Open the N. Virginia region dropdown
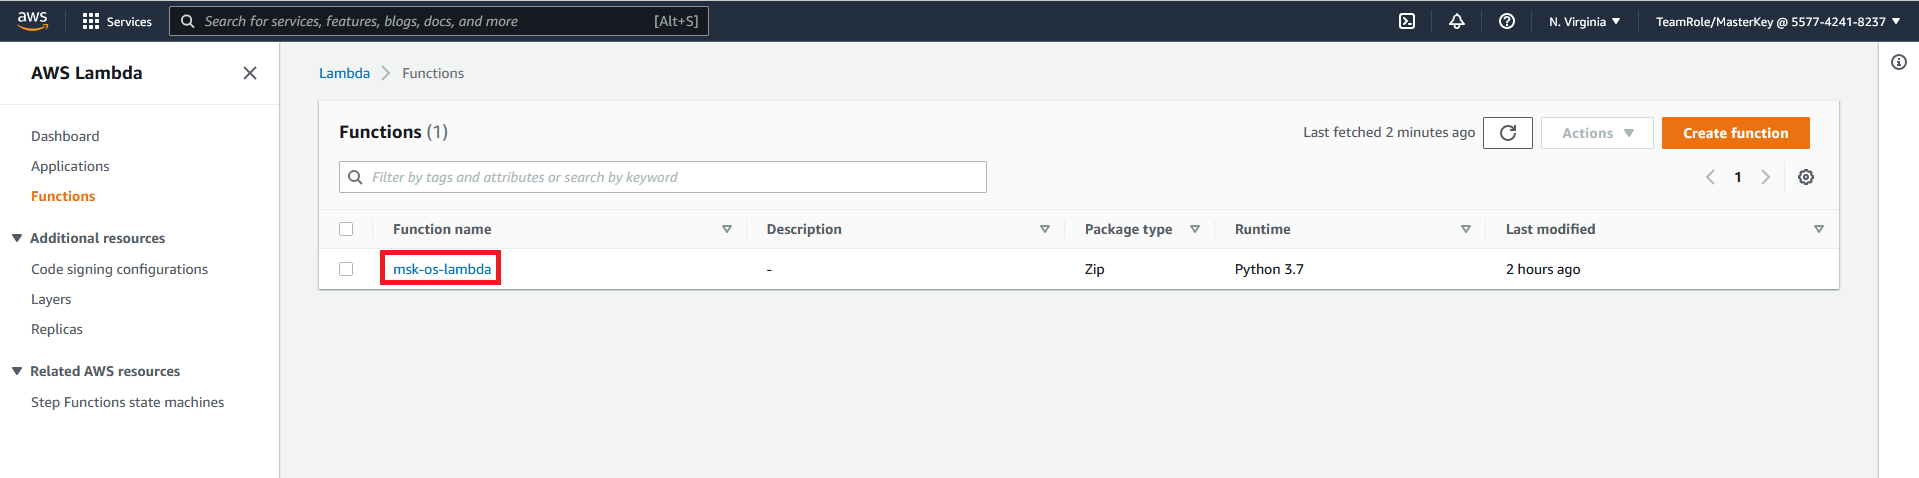The width and height of the screenshot is (1919, 478). point(1585,21)
